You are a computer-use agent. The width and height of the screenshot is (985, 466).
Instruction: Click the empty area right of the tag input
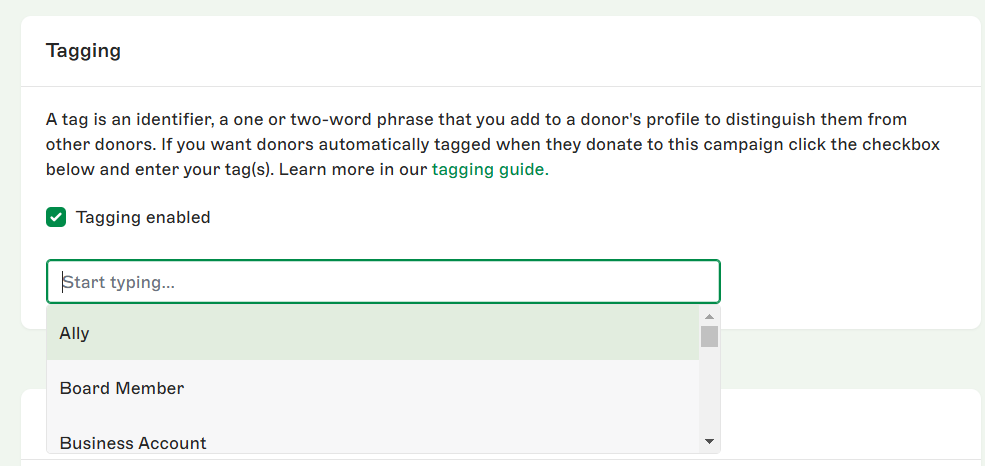click(x=850, y=282)
